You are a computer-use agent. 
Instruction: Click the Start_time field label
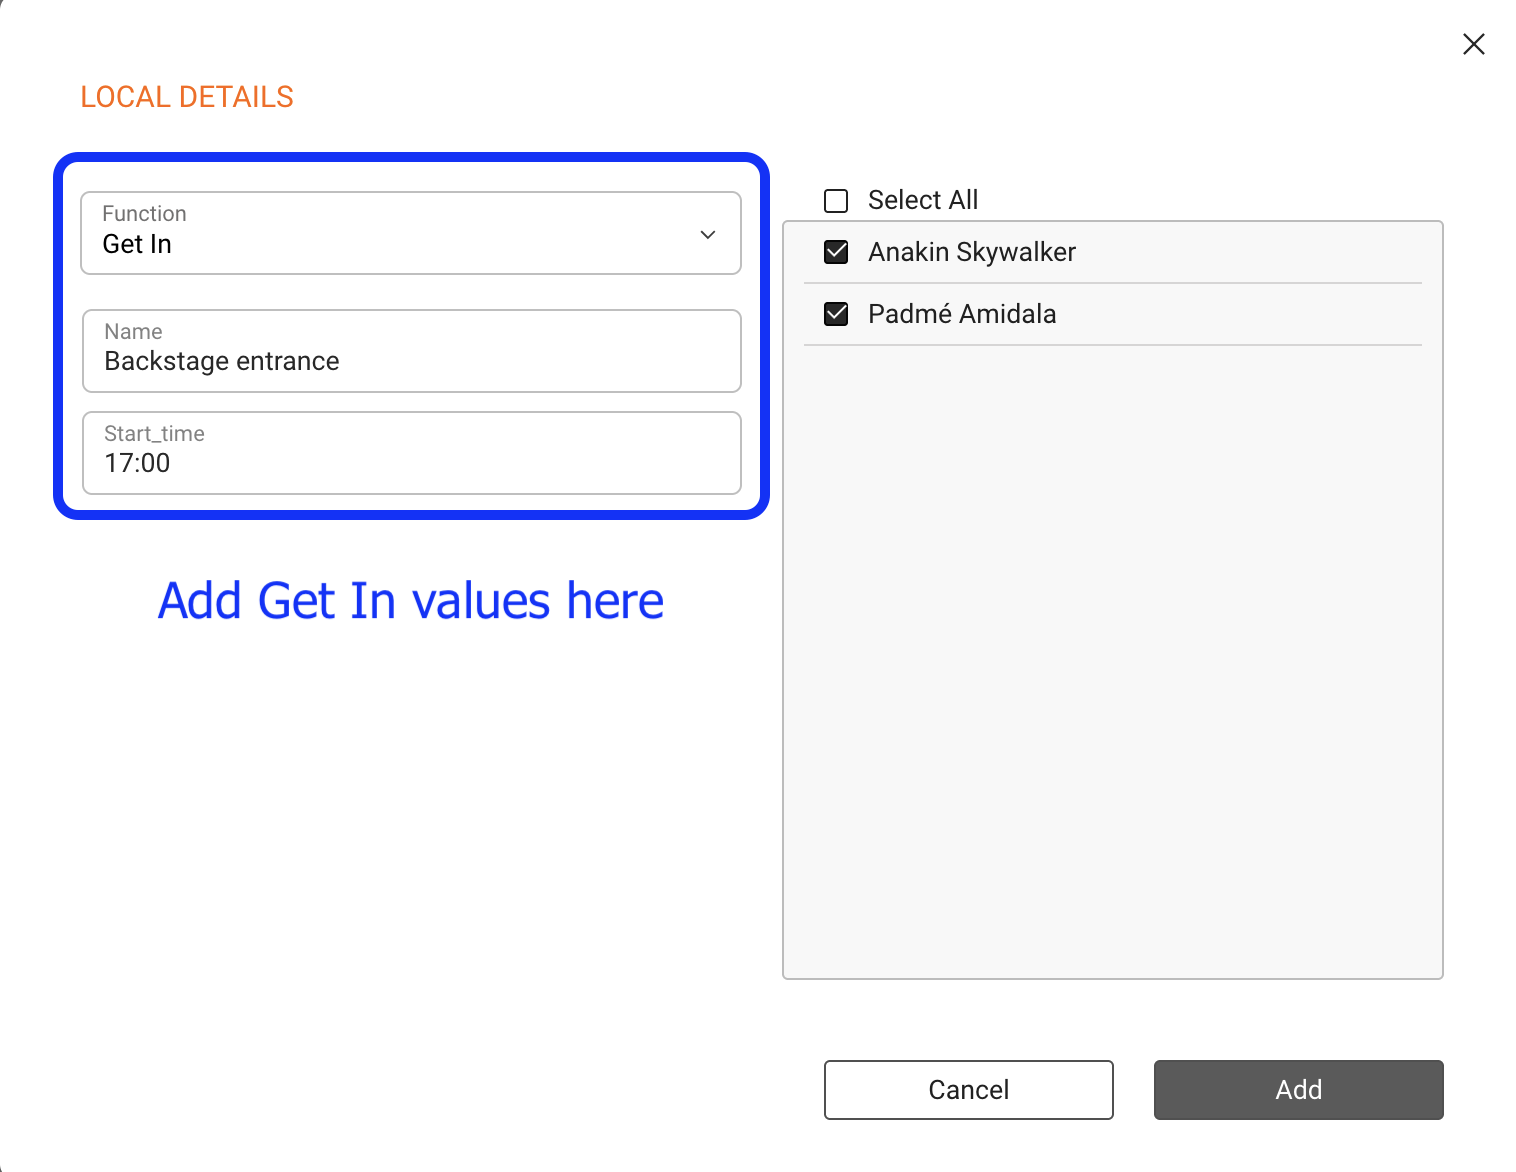[x=154, y=434]
